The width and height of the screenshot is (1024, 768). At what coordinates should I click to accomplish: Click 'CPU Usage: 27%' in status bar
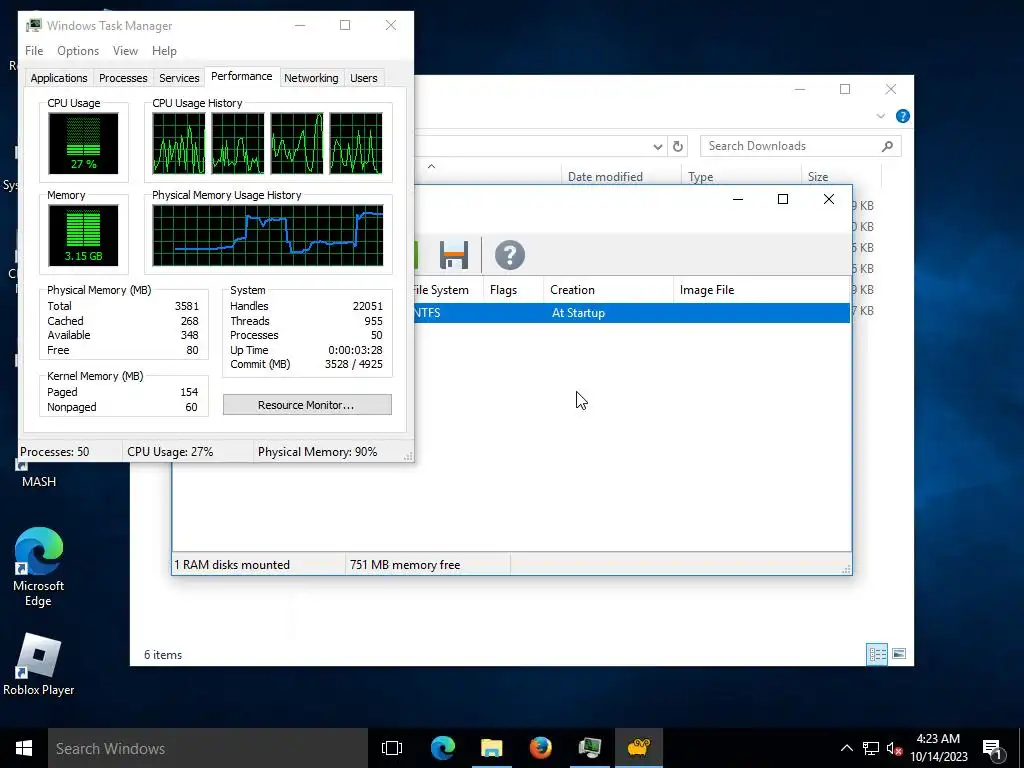tap(170, 452)
